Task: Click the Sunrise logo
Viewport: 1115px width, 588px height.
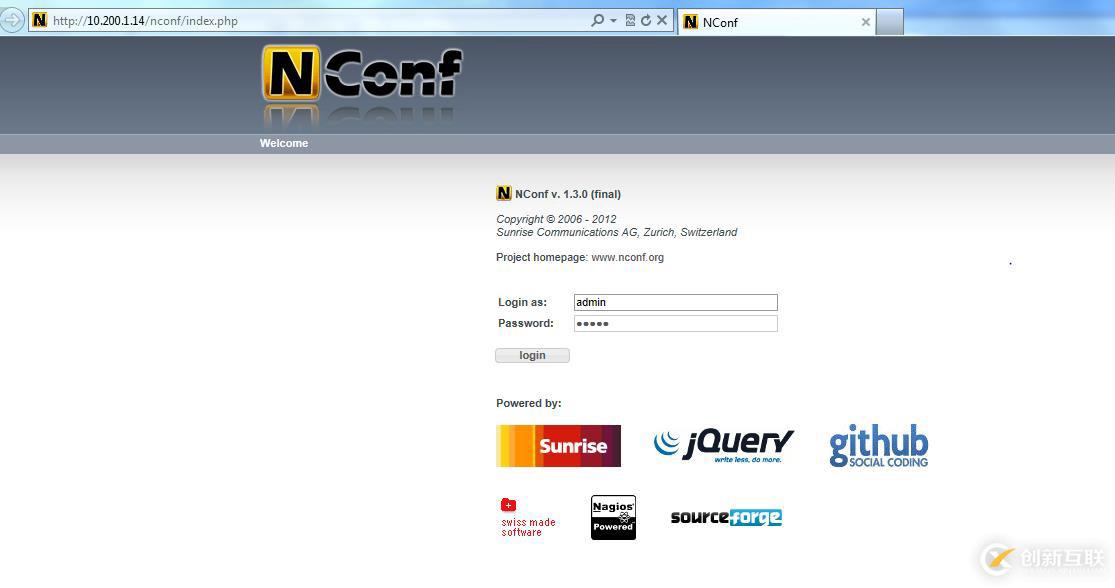Action: point(558,446)
